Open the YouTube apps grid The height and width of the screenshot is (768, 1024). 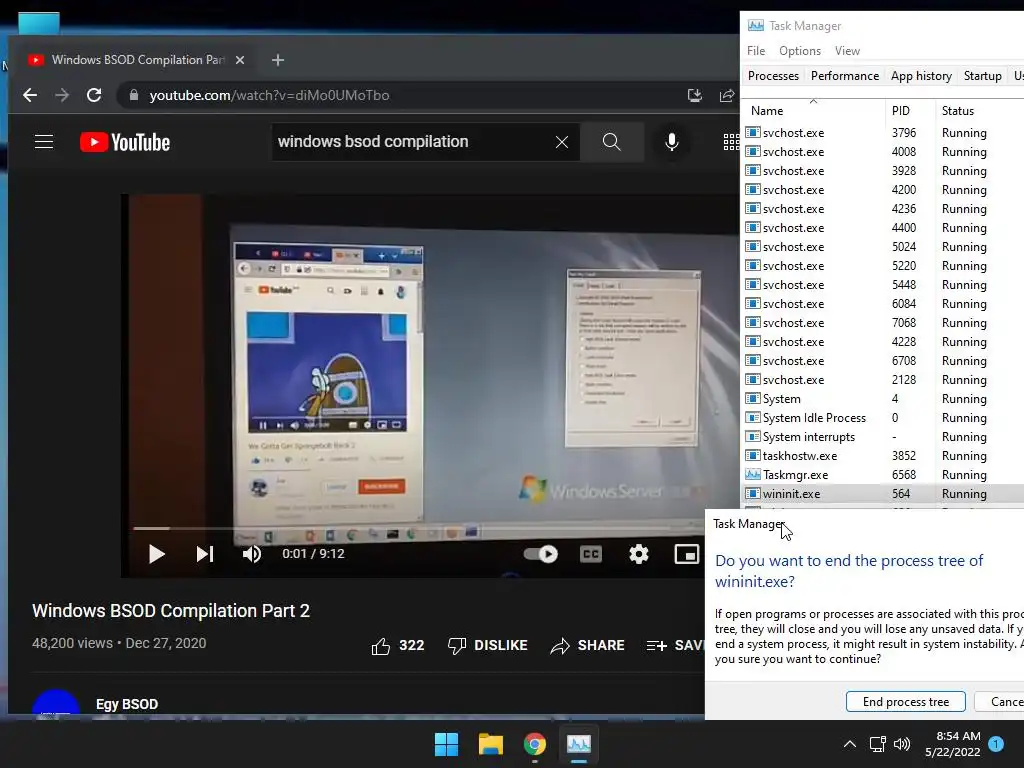tap(731, 142)
